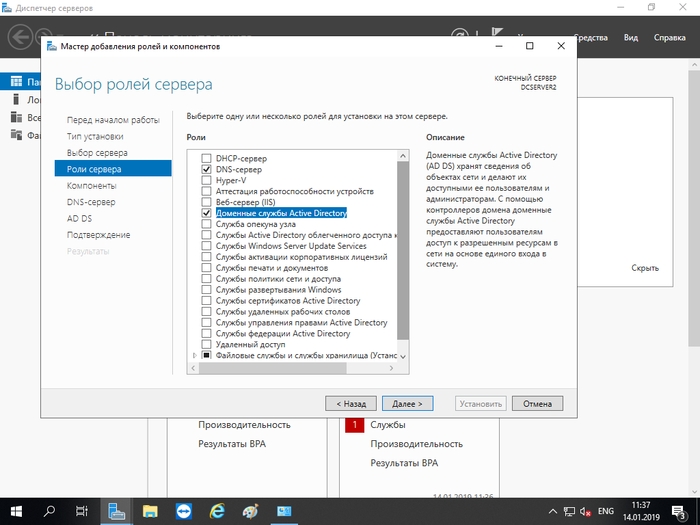Open Task View on taskbar
The width and height of the screenshot is (700, 525).
coord(82,511)
